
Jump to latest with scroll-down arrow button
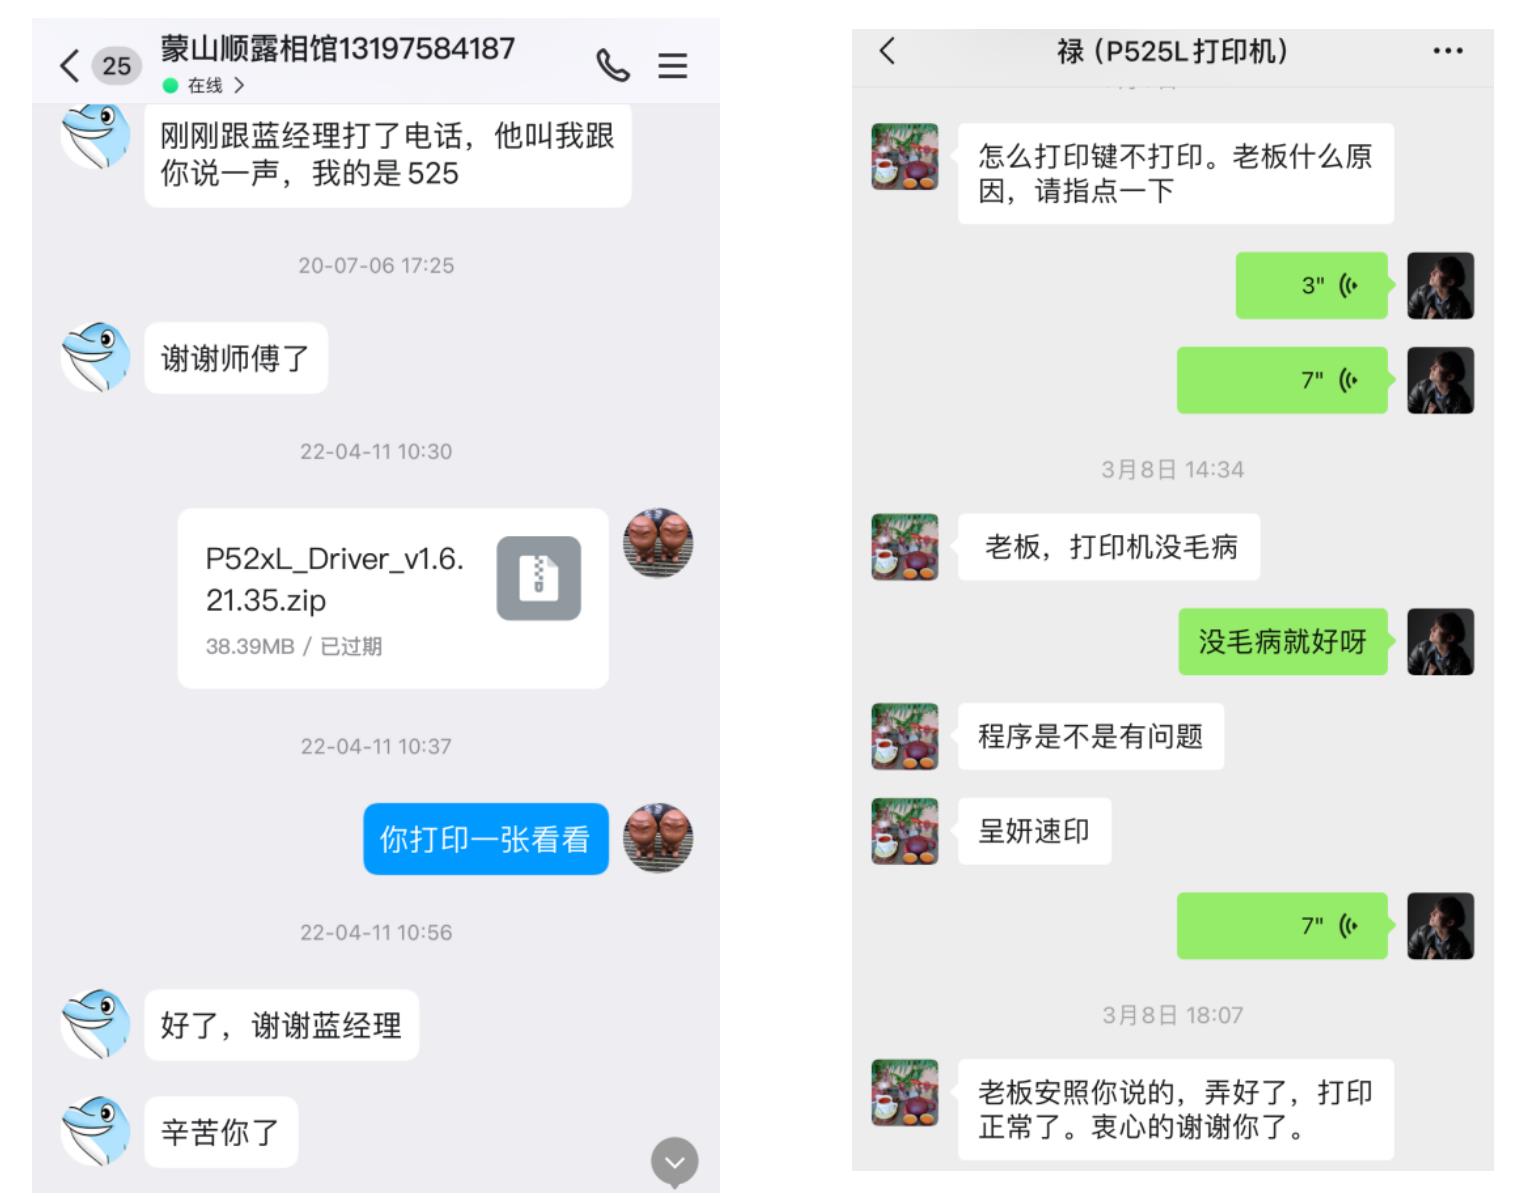click(675, 1162)
